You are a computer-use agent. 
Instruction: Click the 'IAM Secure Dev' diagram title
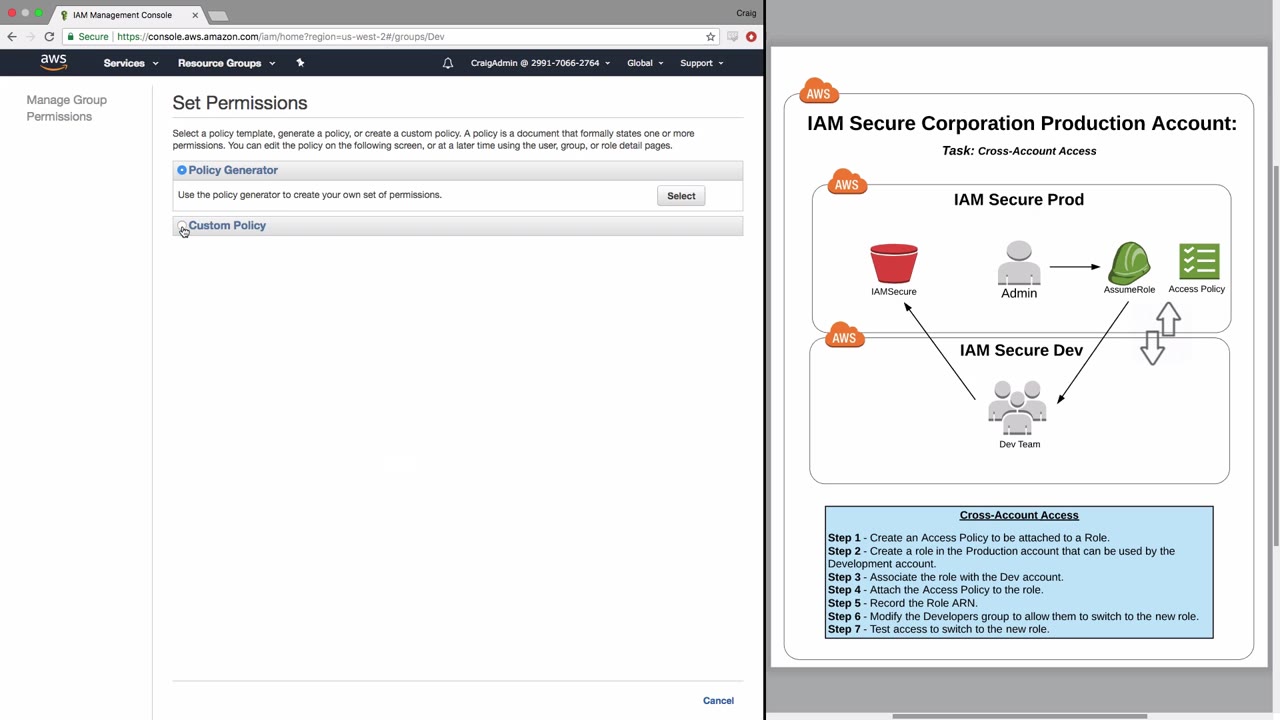(1021, 351)
